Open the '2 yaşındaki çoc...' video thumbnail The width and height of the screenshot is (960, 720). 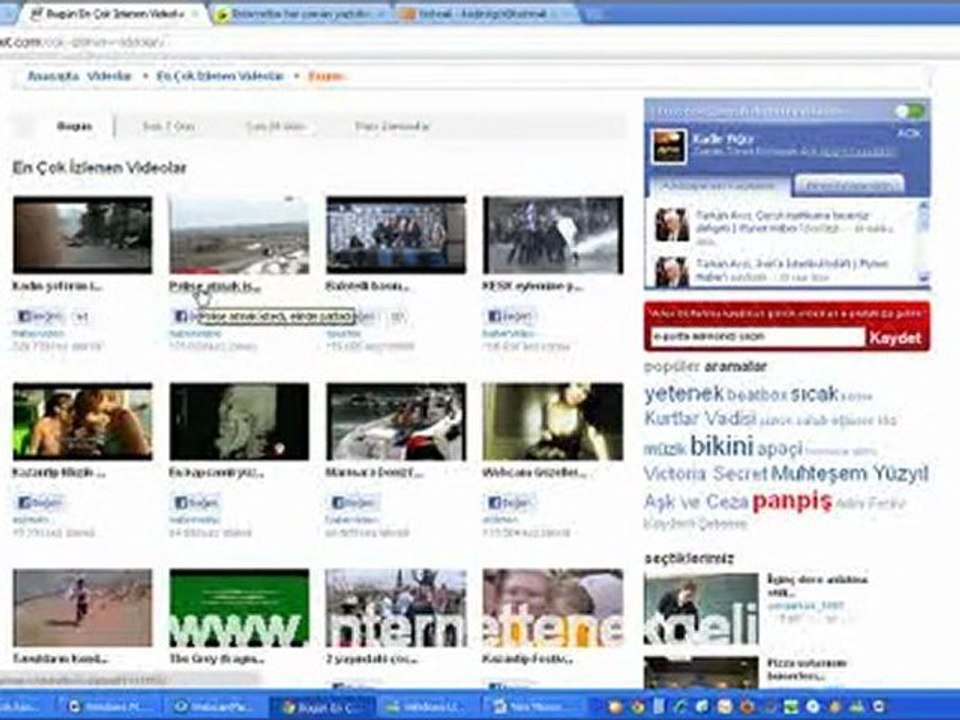coord(396,607)
